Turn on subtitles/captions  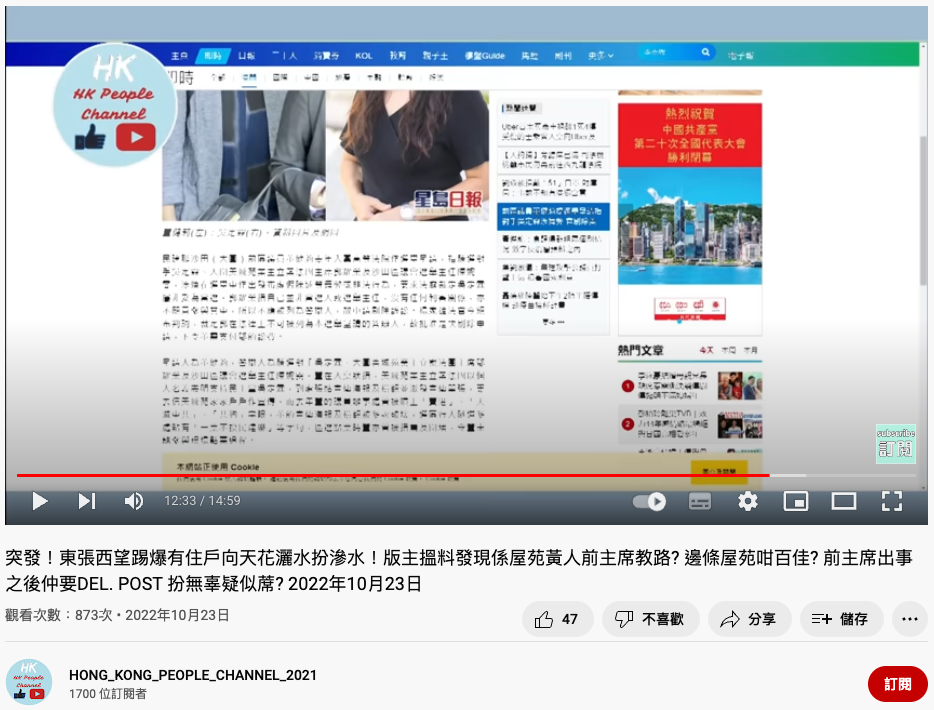(699, 502)
